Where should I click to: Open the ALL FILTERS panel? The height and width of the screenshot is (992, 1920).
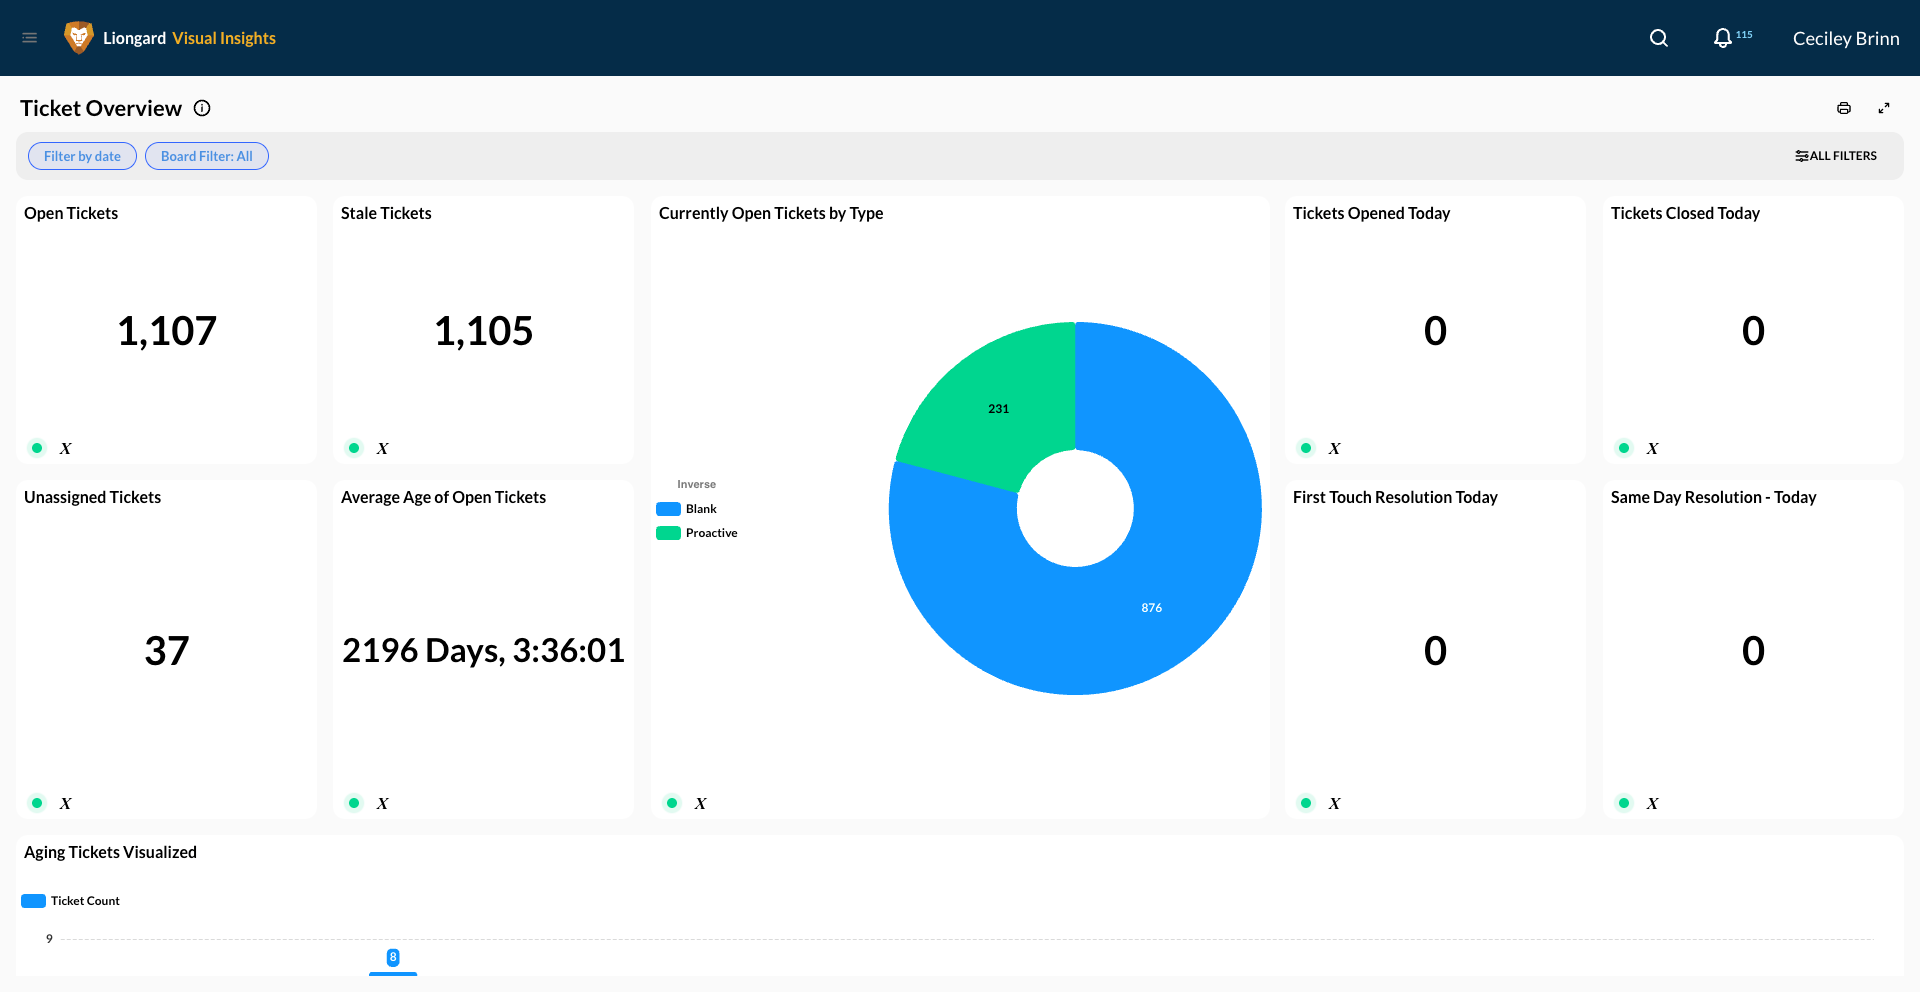pos(1836,156)
